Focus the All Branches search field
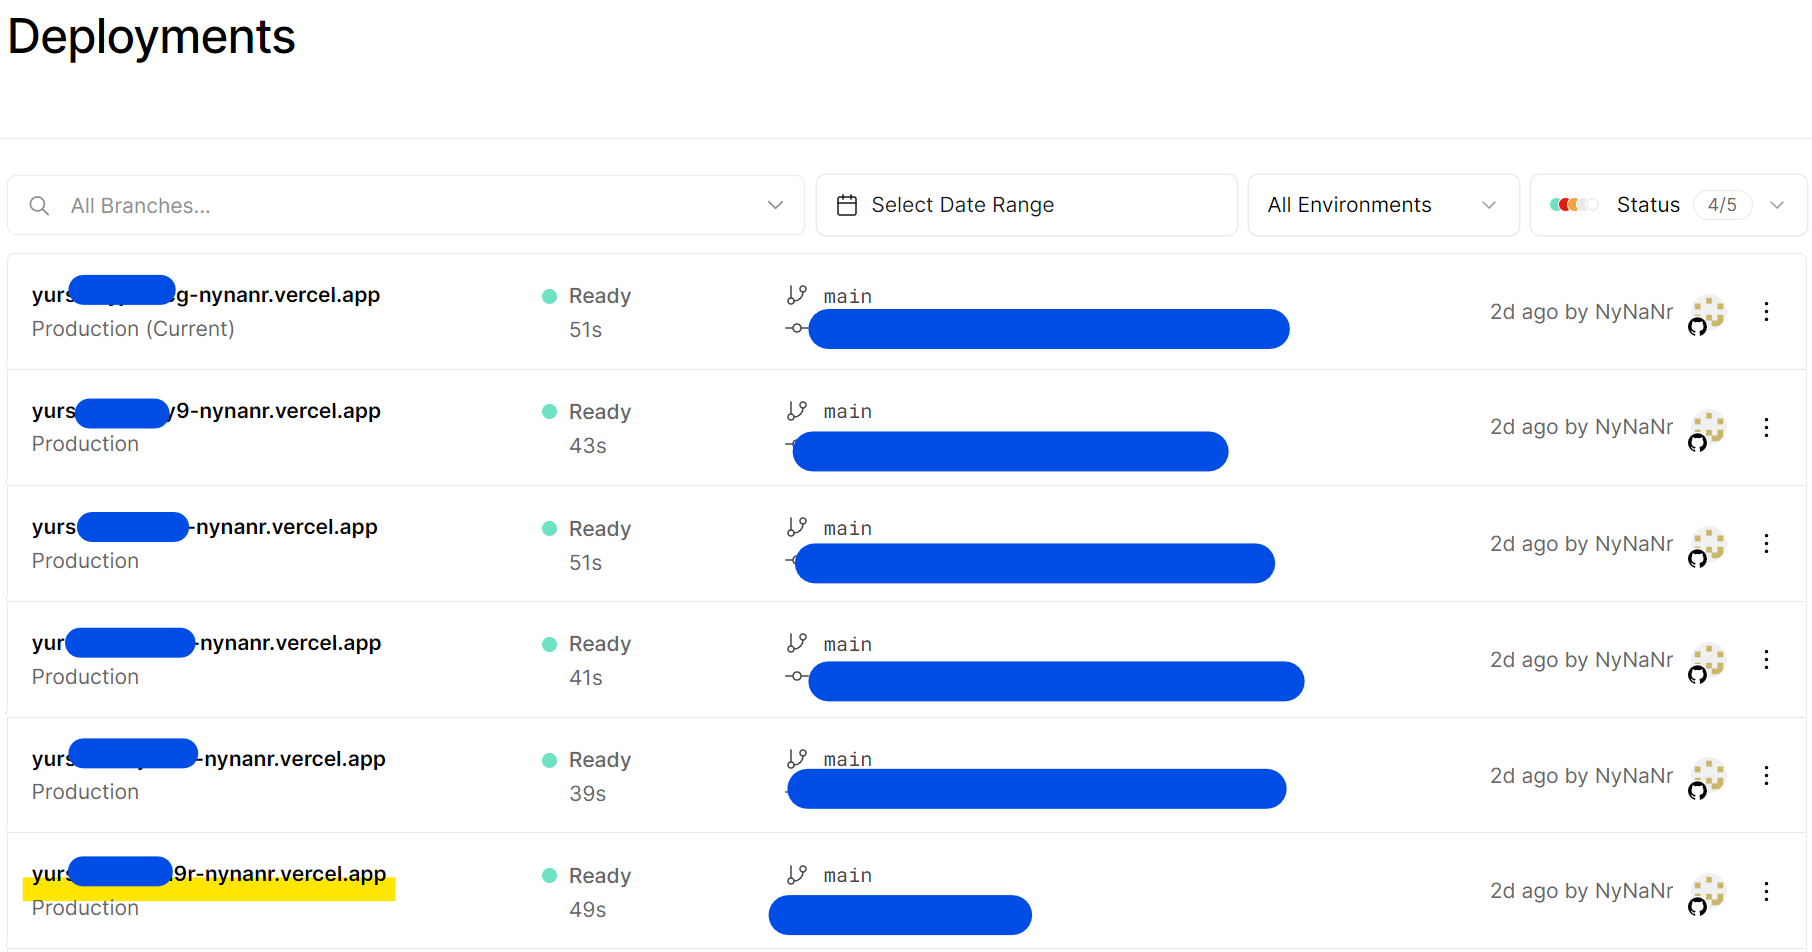This screenshot has width=1812, height=952. click(x=406, y=206)
